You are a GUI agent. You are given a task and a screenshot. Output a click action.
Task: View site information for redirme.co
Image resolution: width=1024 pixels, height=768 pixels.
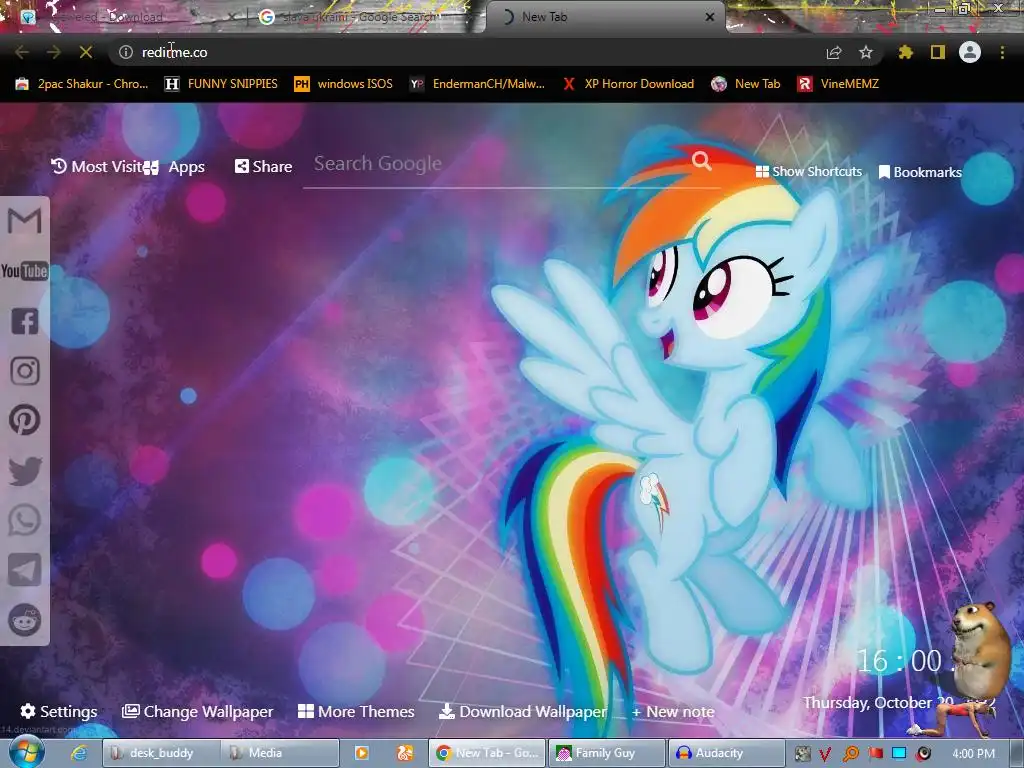(x=125, y=52)
